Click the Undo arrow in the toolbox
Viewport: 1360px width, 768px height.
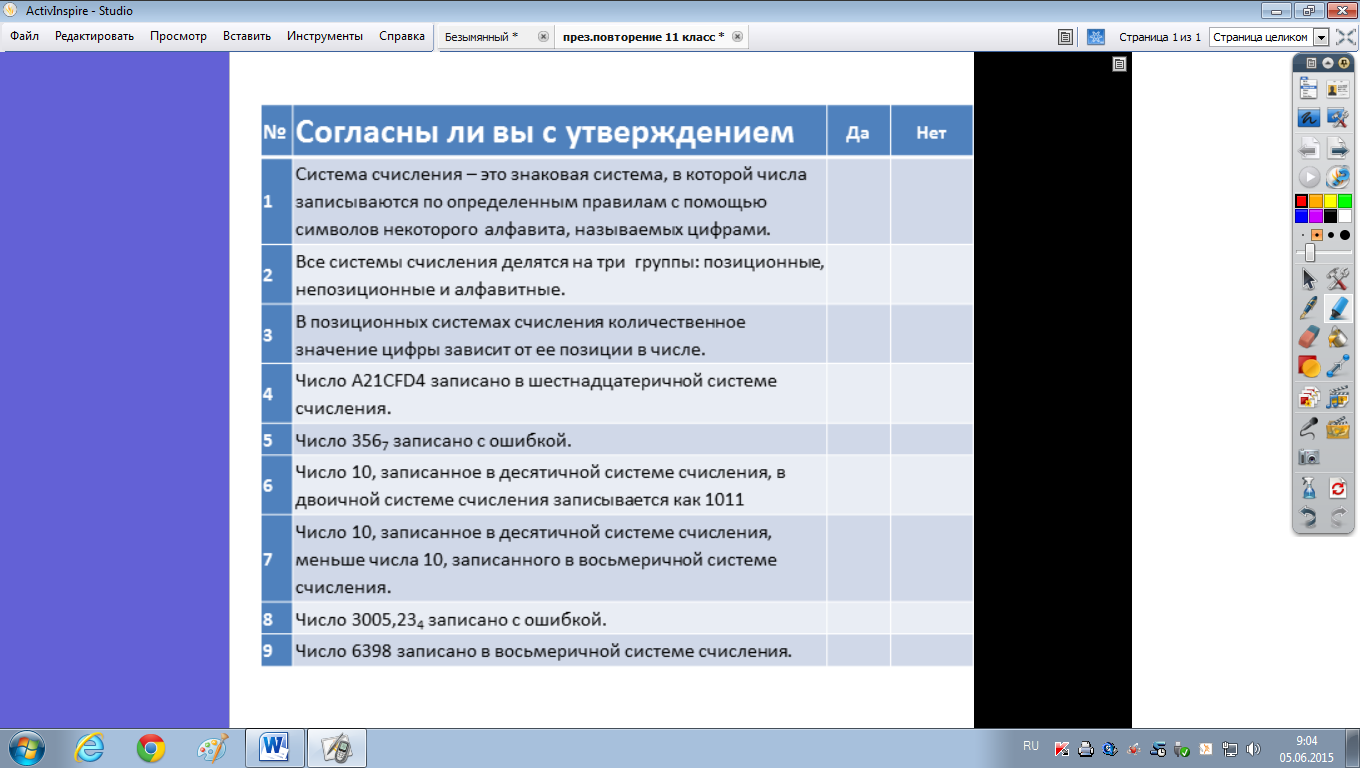1309,517
